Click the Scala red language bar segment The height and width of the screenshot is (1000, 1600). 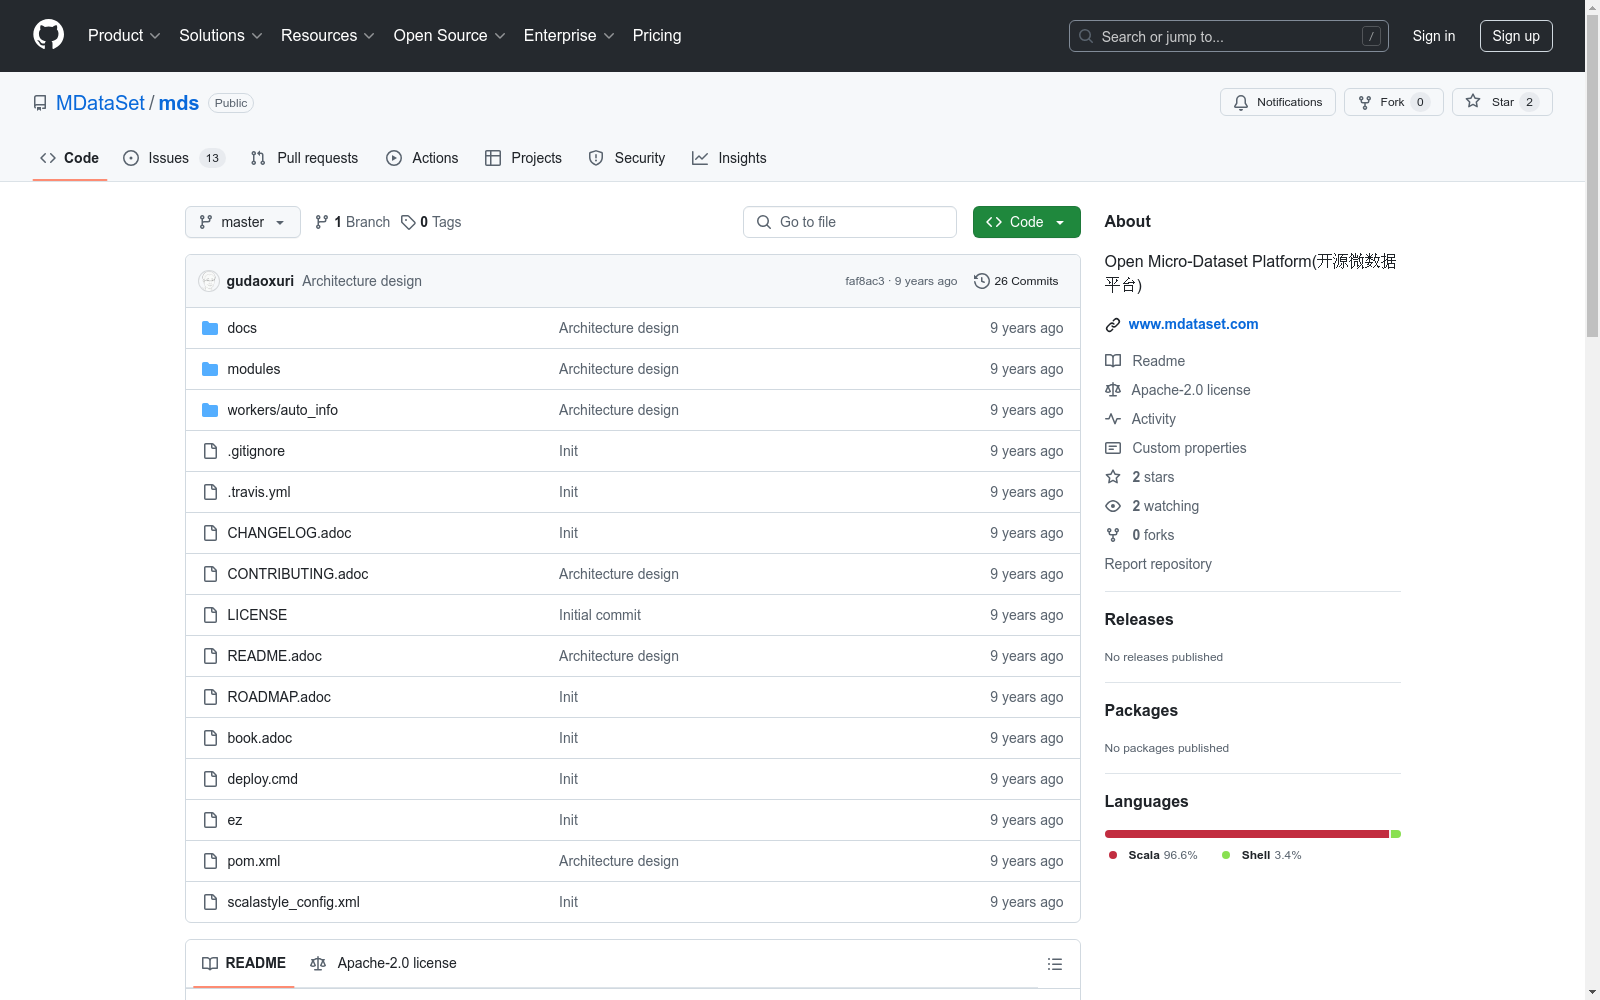(1247, 834)
